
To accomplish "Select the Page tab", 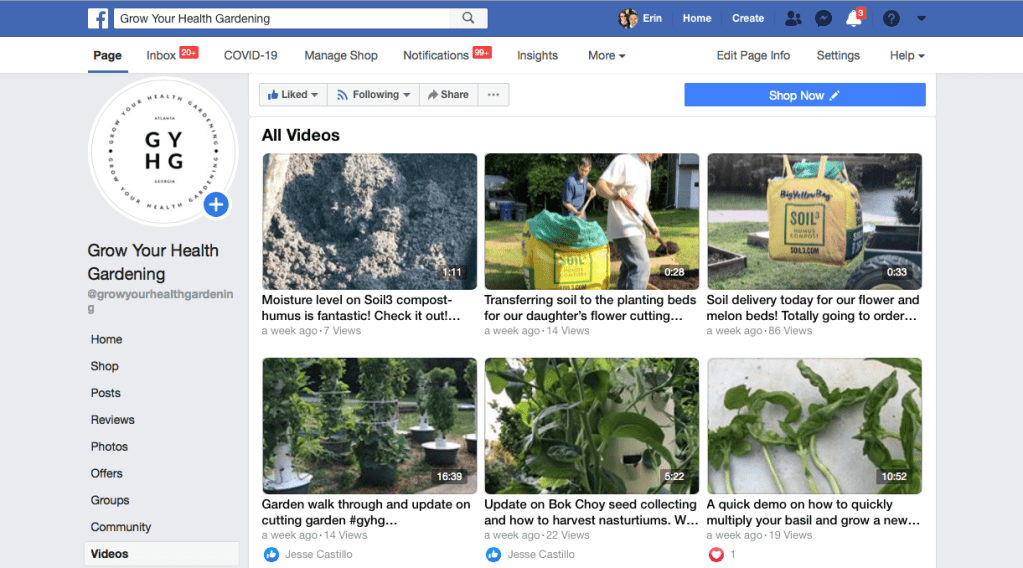I will [x=108, y=55].
